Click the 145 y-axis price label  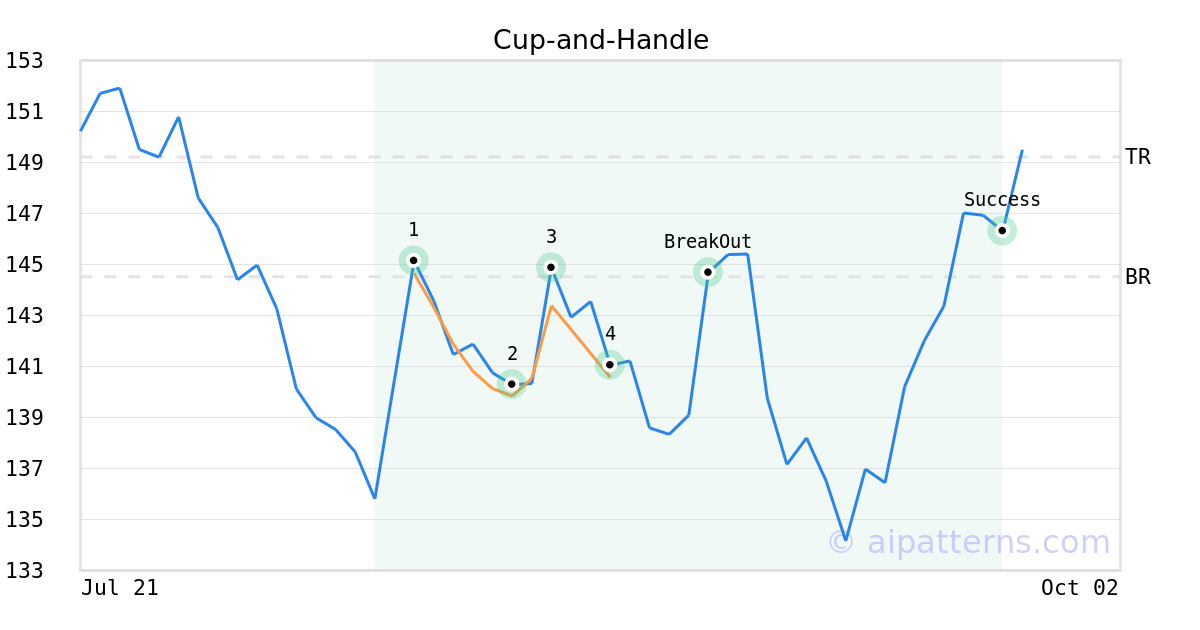point(24,265)
